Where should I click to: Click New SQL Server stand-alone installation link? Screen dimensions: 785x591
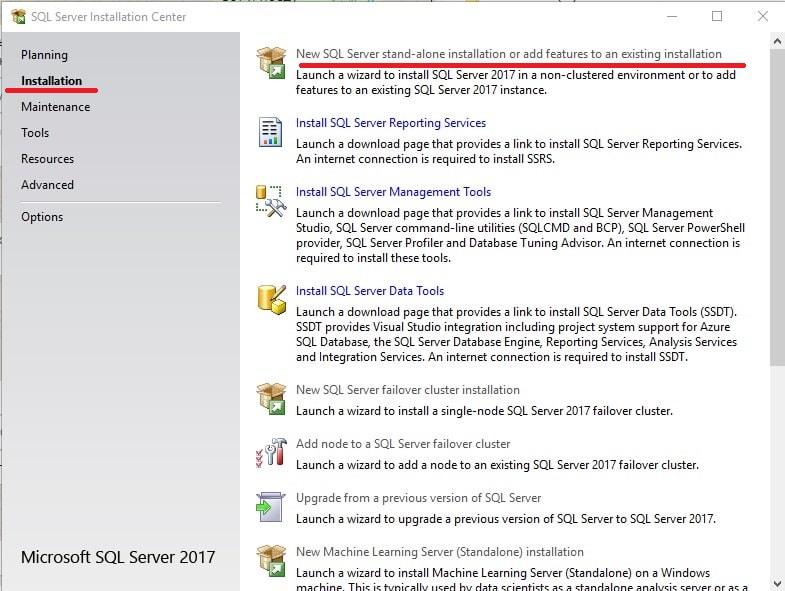pos(508,54)
